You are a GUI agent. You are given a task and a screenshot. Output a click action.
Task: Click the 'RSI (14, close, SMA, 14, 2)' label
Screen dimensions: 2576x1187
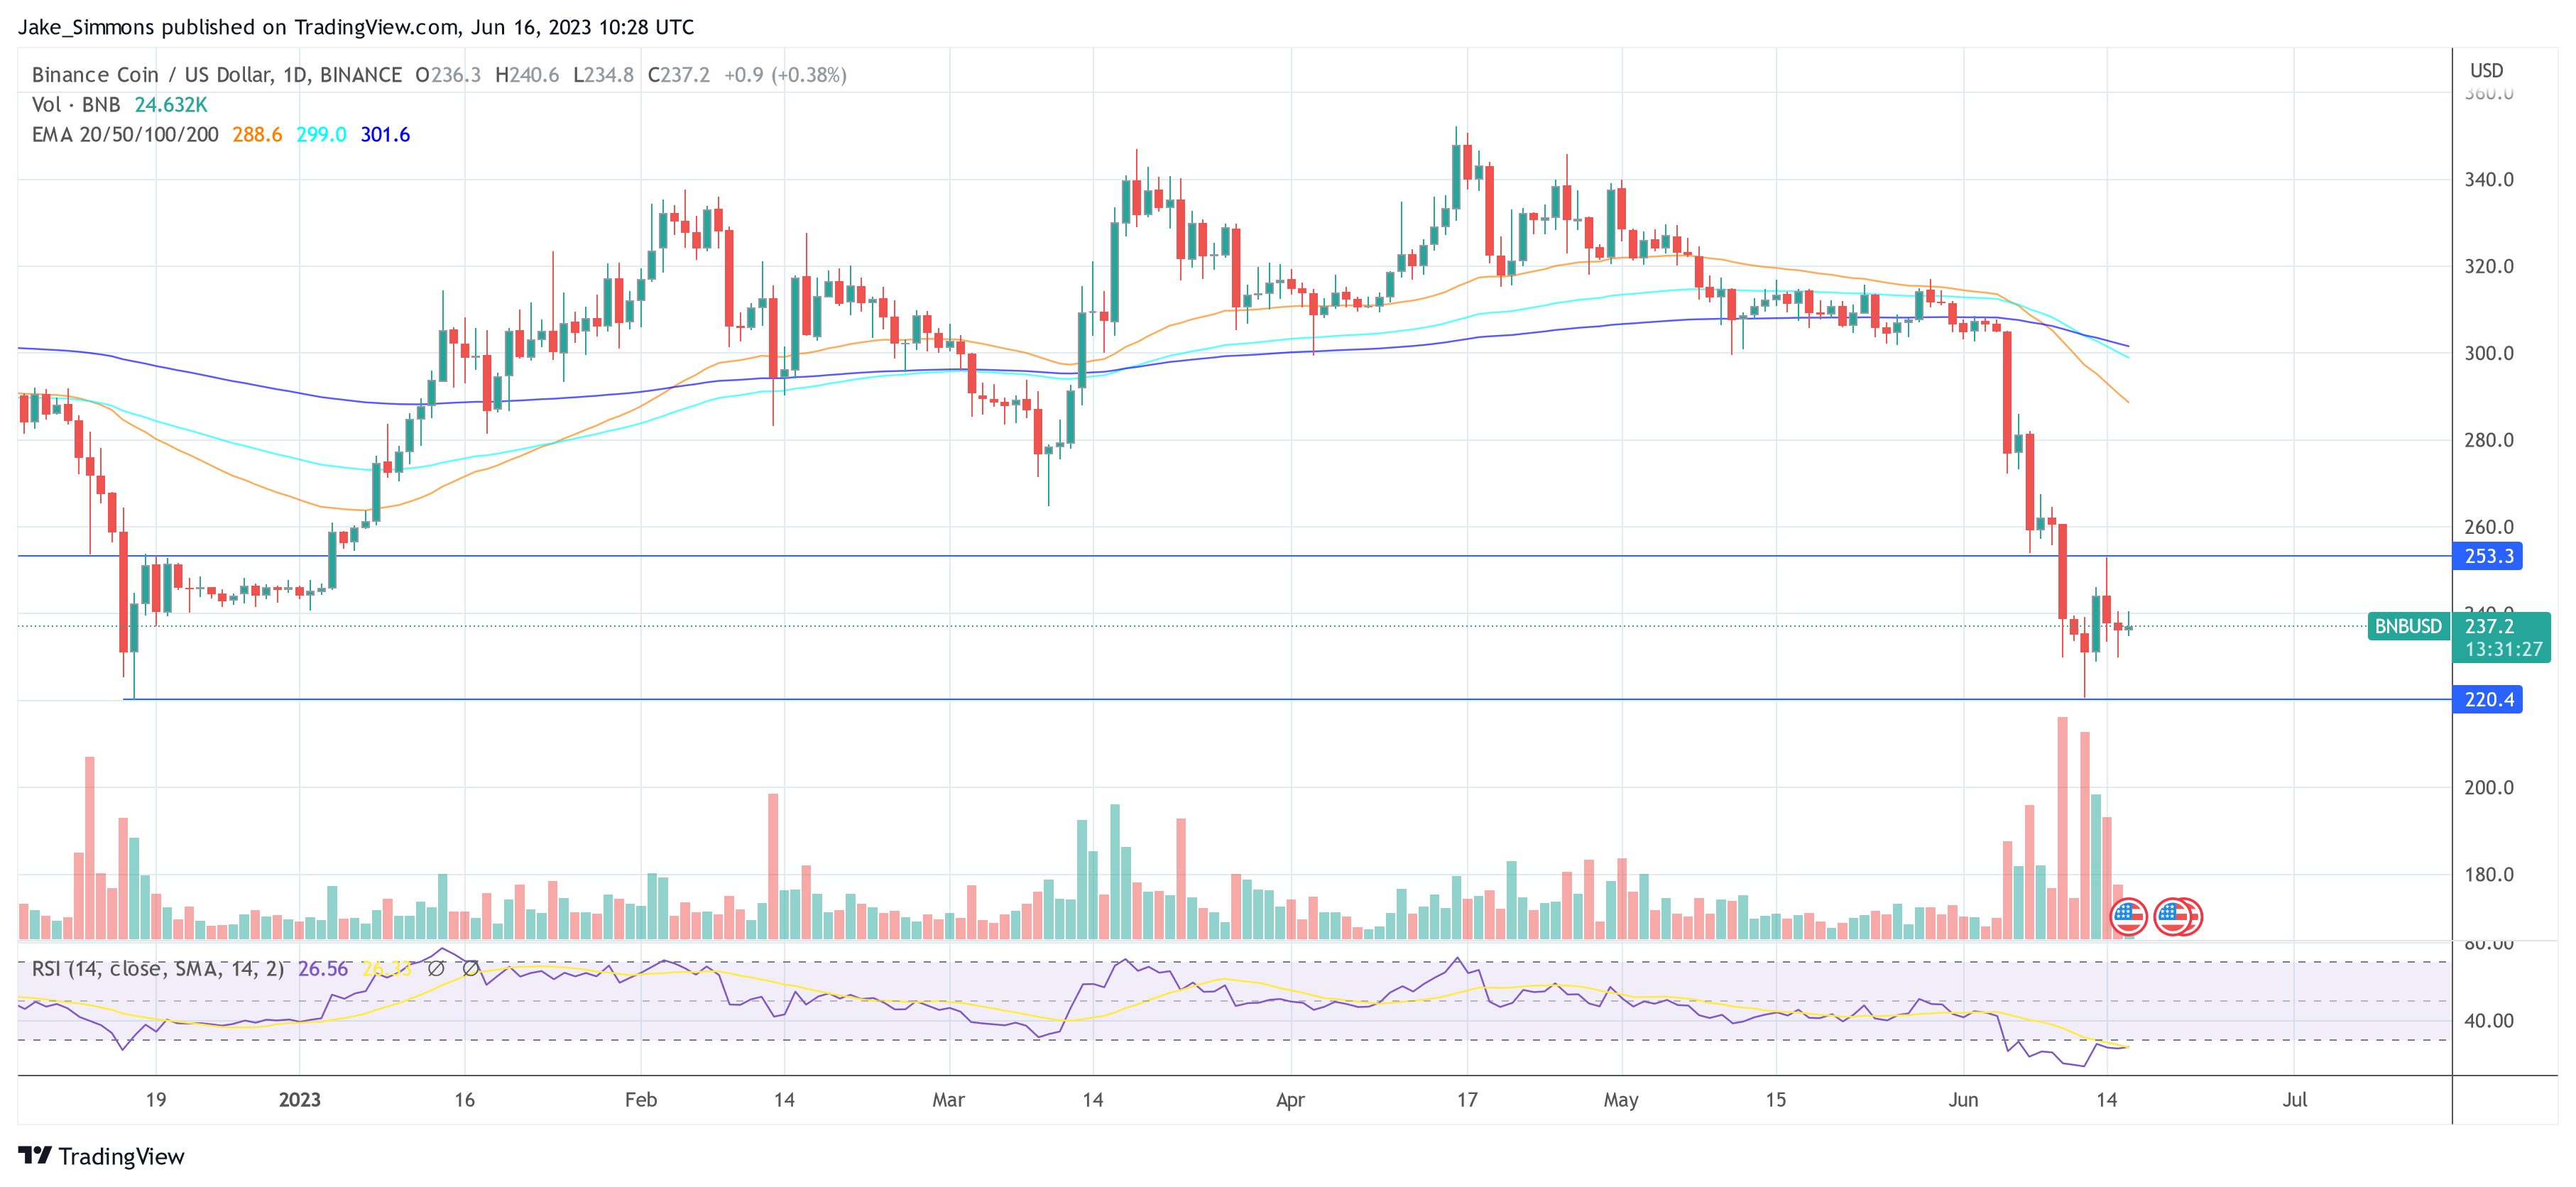(158, 968)
